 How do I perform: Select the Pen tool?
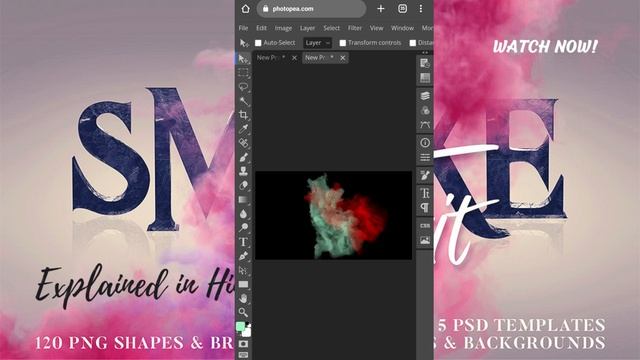[243, 256]
